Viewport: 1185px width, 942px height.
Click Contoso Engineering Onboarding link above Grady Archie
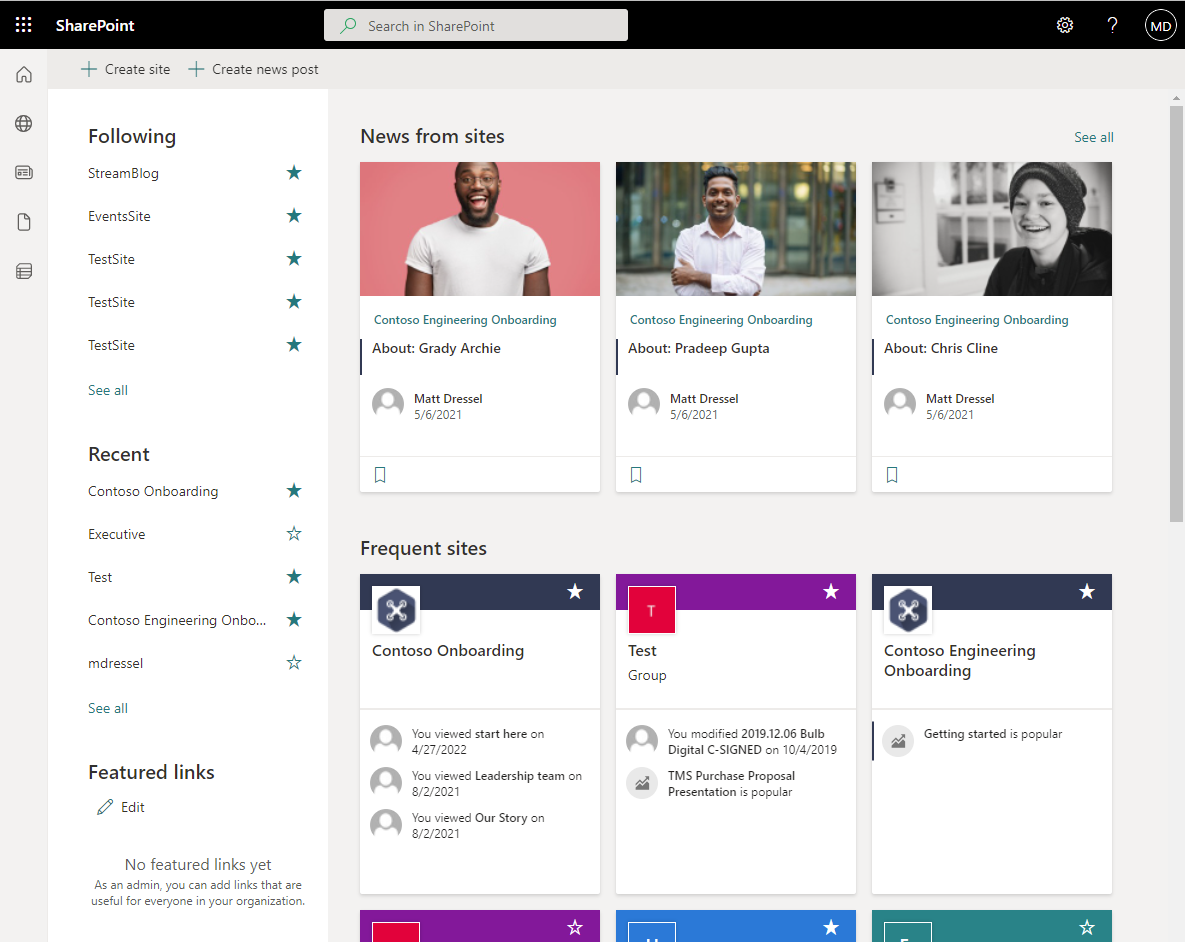(465, 320)
